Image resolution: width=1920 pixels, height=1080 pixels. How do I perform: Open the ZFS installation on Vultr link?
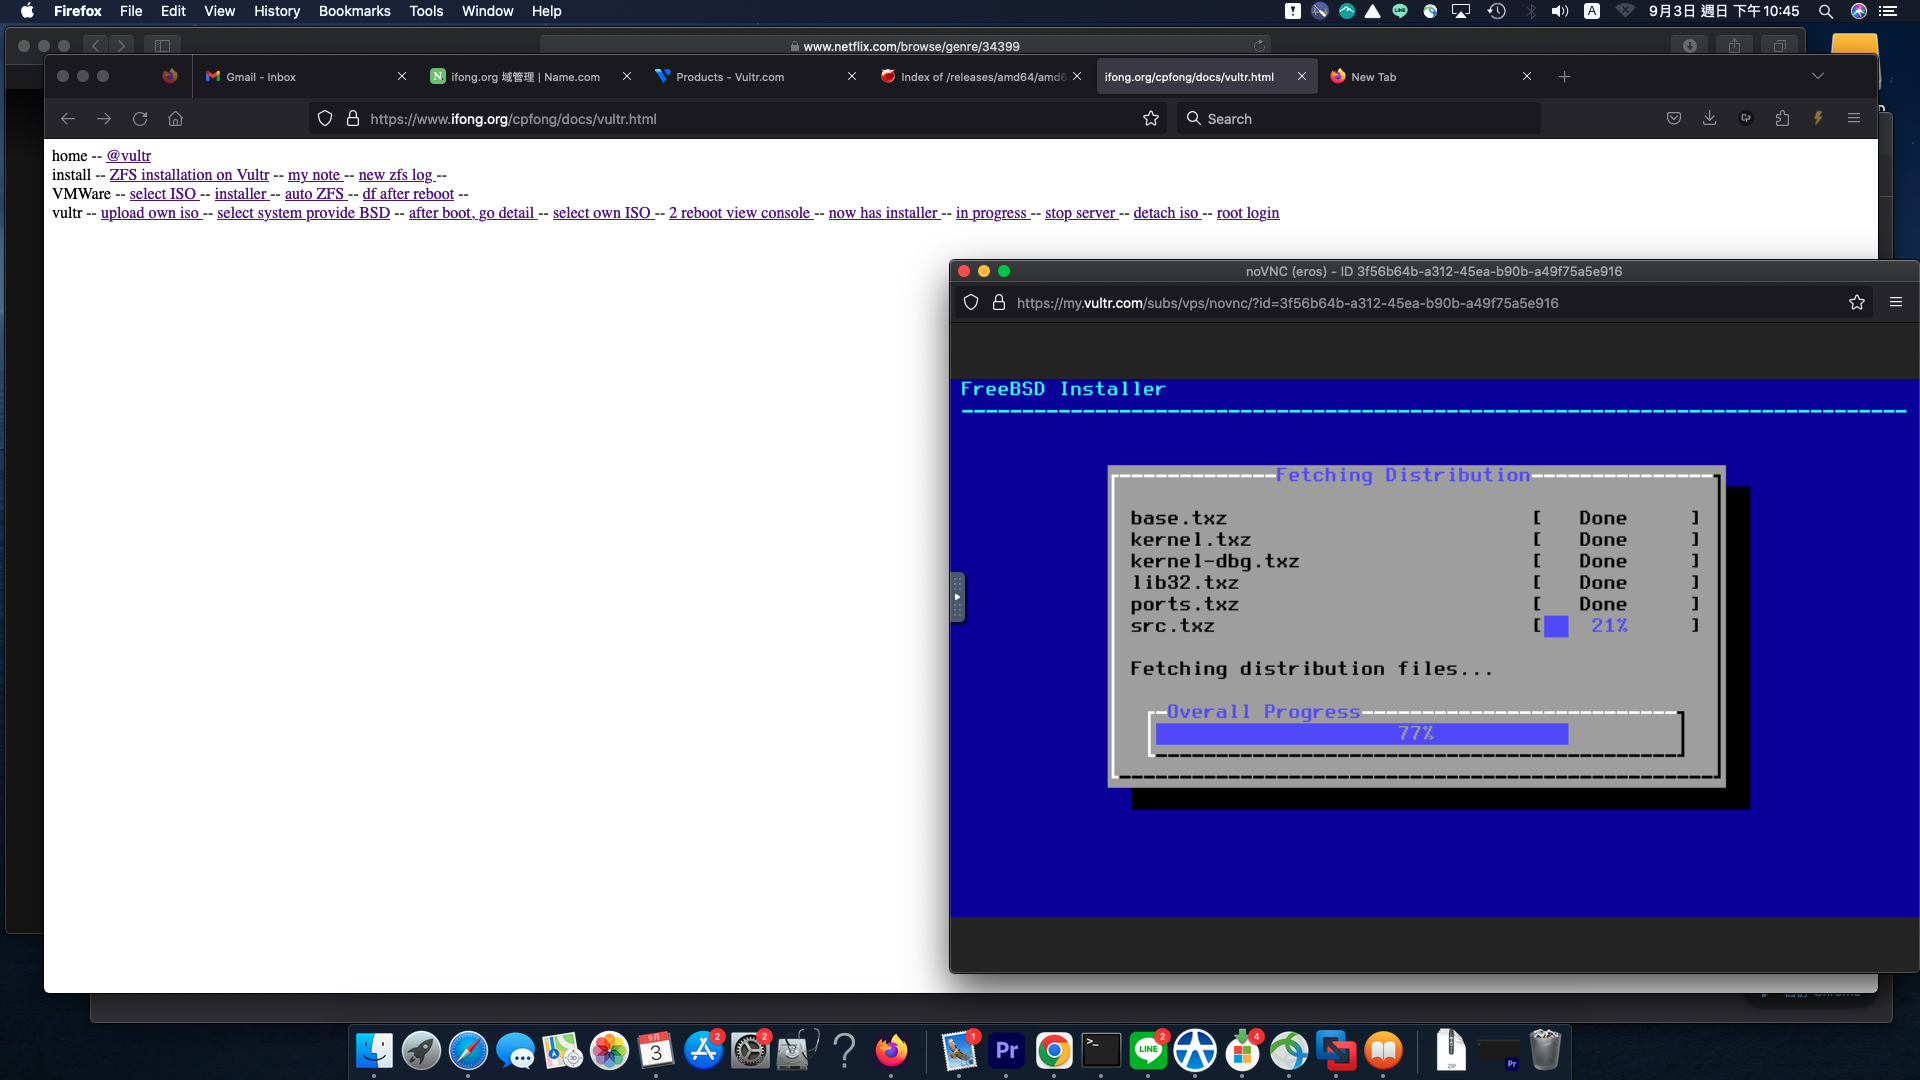(x=189, y=175)
